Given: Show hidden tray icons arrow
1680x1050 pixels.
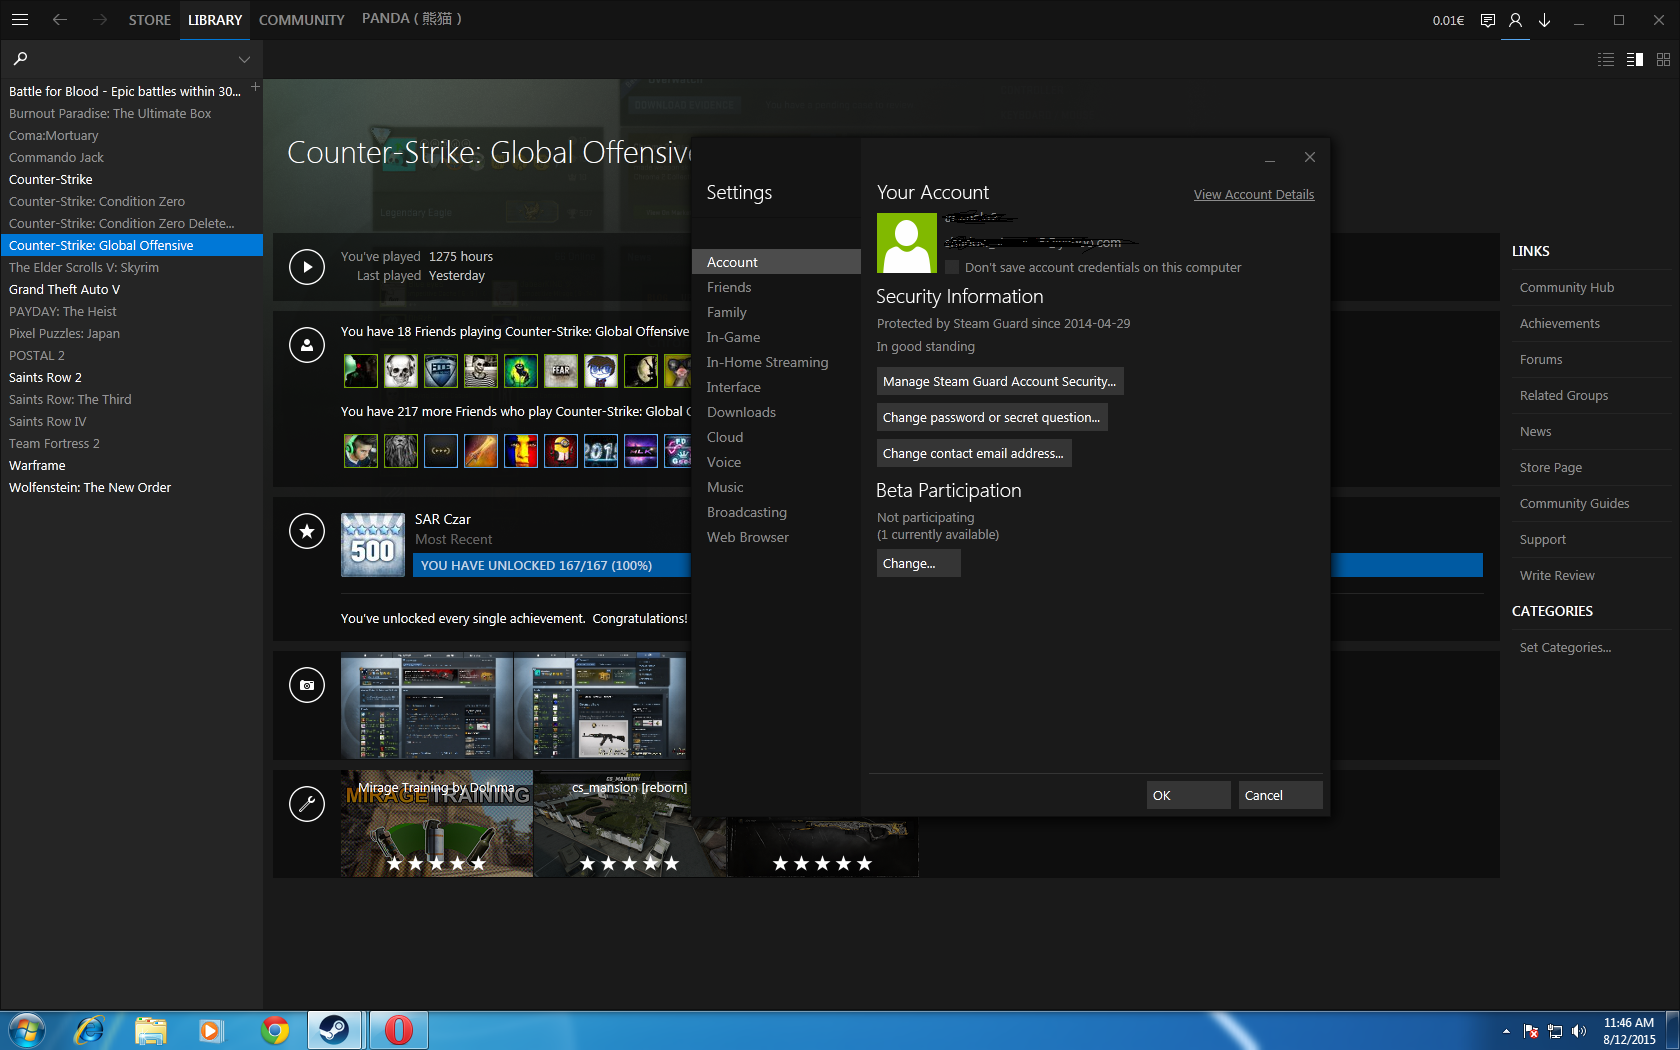Looking at the screenshot, I should tap(1506, 1031).
